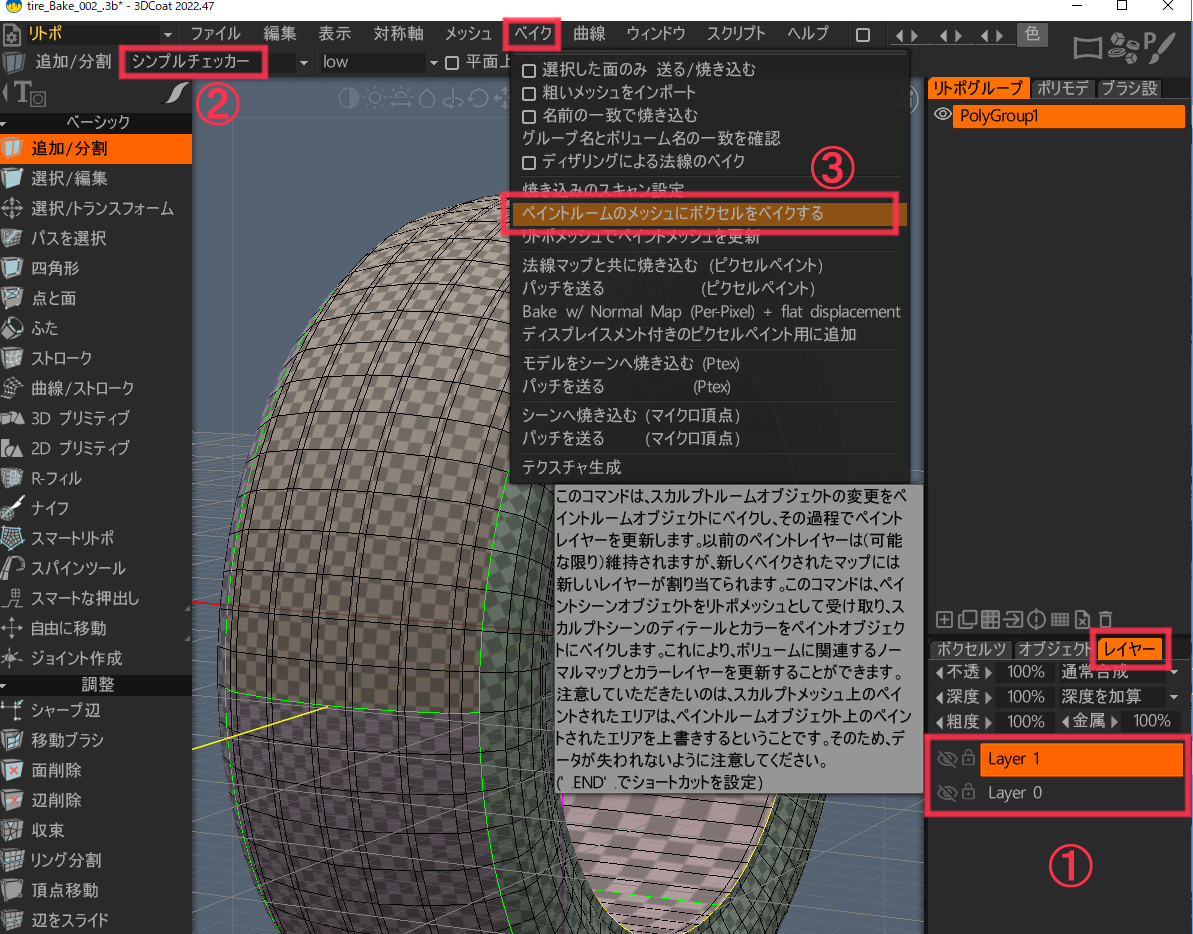Toggle Layer 1 visibility eye
This screenshot has width=1193, height=934.
pyautogui.click(x=946, y=758)
